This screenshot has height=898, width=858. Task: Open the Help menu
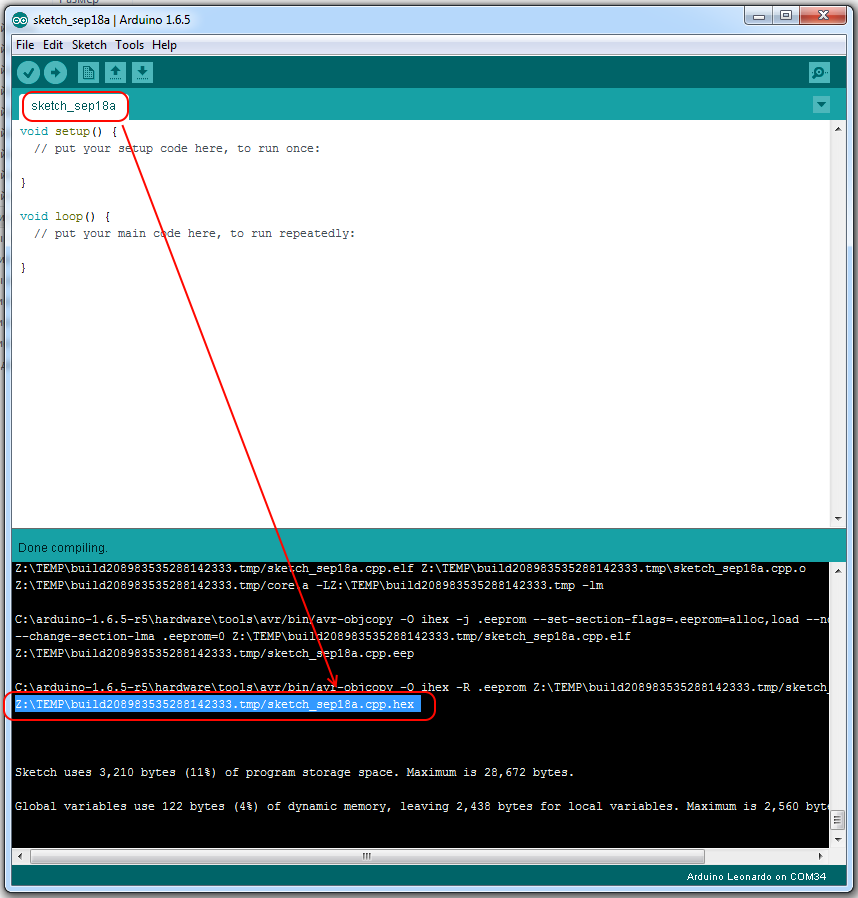point(164,45)
